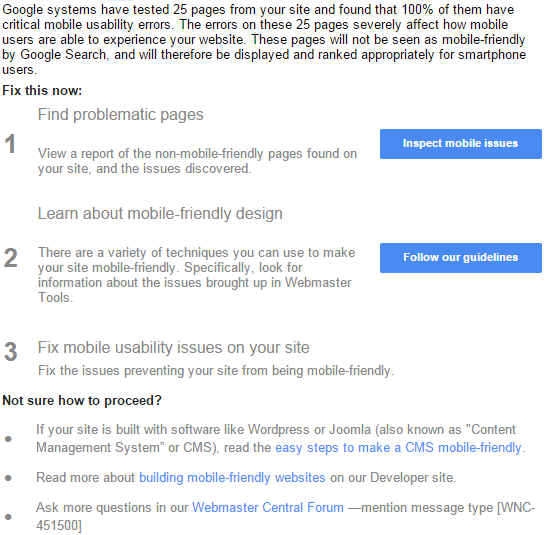Follow the building mobile-friendly websites link

point(232,478)
